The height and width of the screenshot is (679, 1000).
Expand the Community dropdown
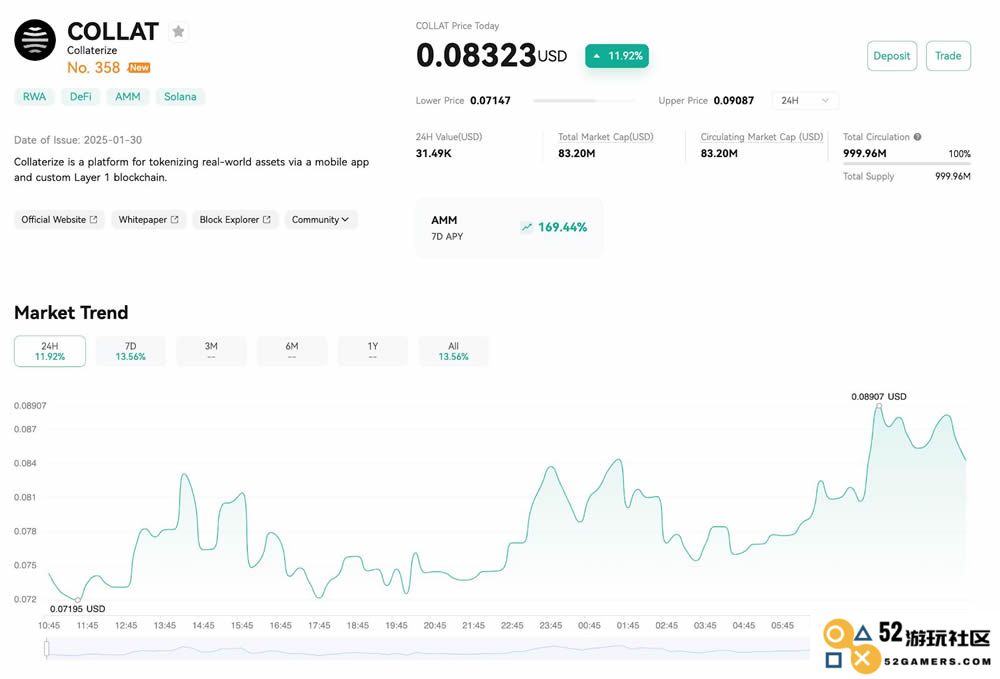tap(320, 219)
